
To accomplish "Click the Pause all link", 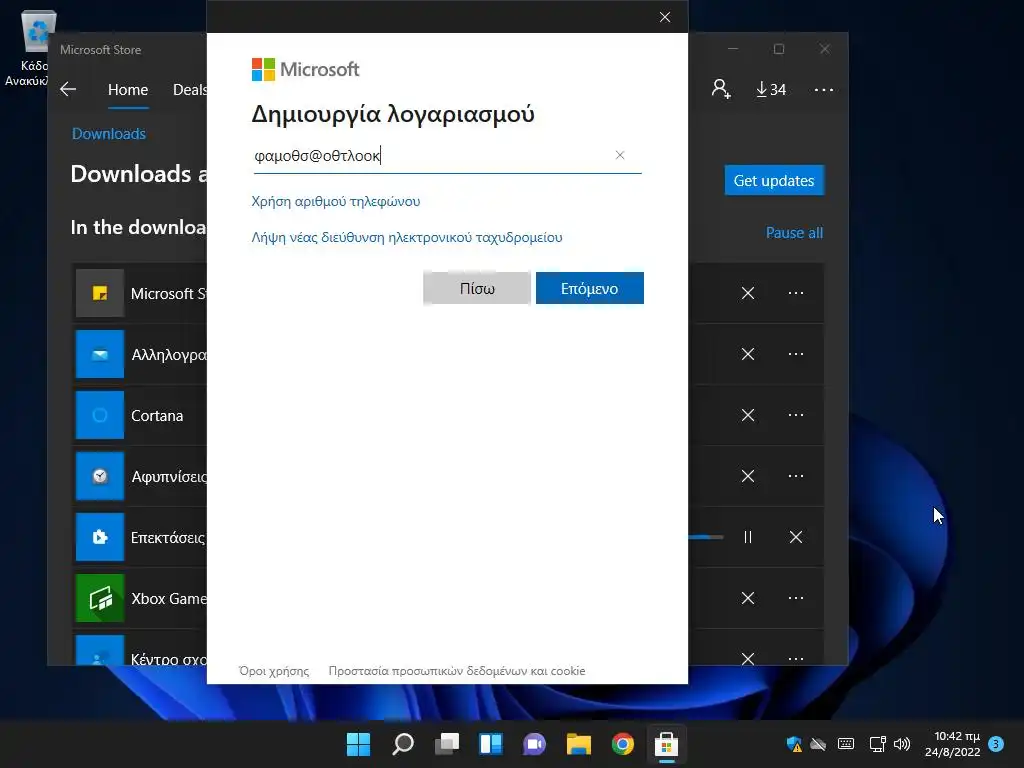I will point(794,232).
